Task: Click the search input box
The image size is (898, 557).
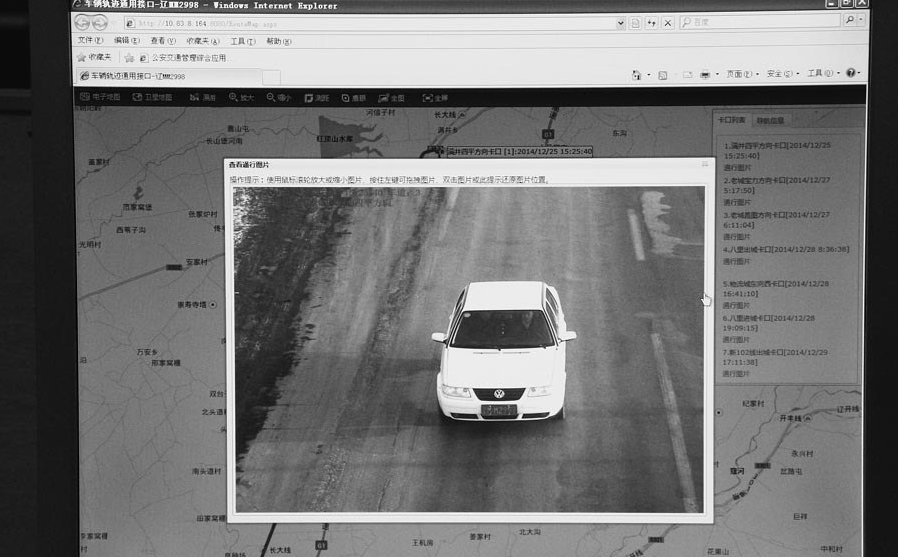Action: (760, 22)
